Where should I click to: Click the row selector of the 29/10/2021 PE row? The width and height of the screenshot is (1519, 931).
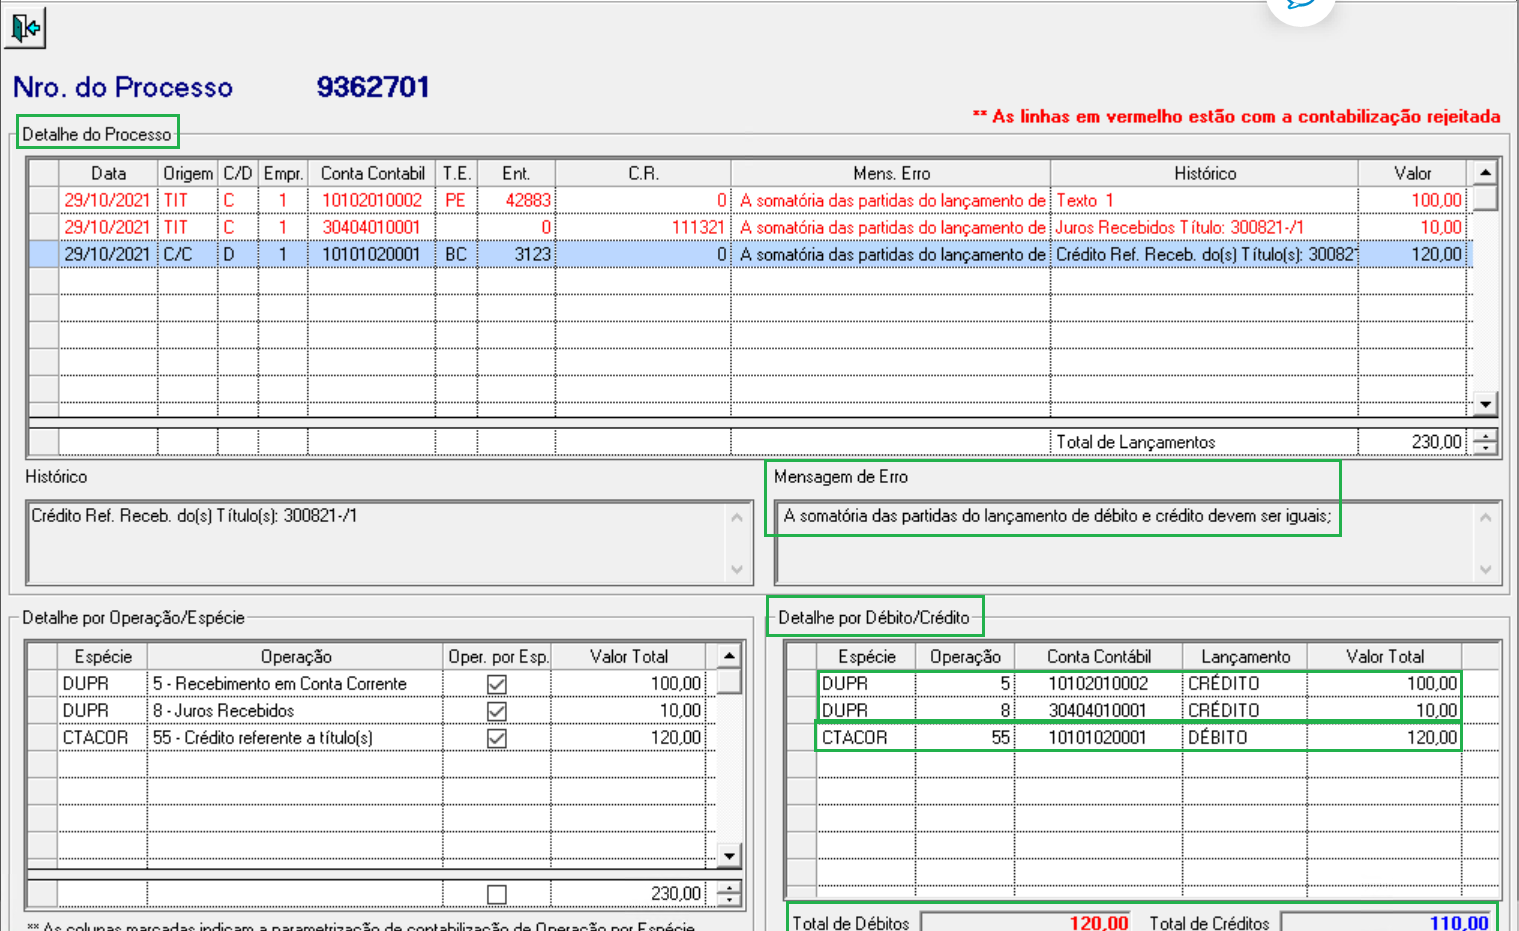[44, 200]
